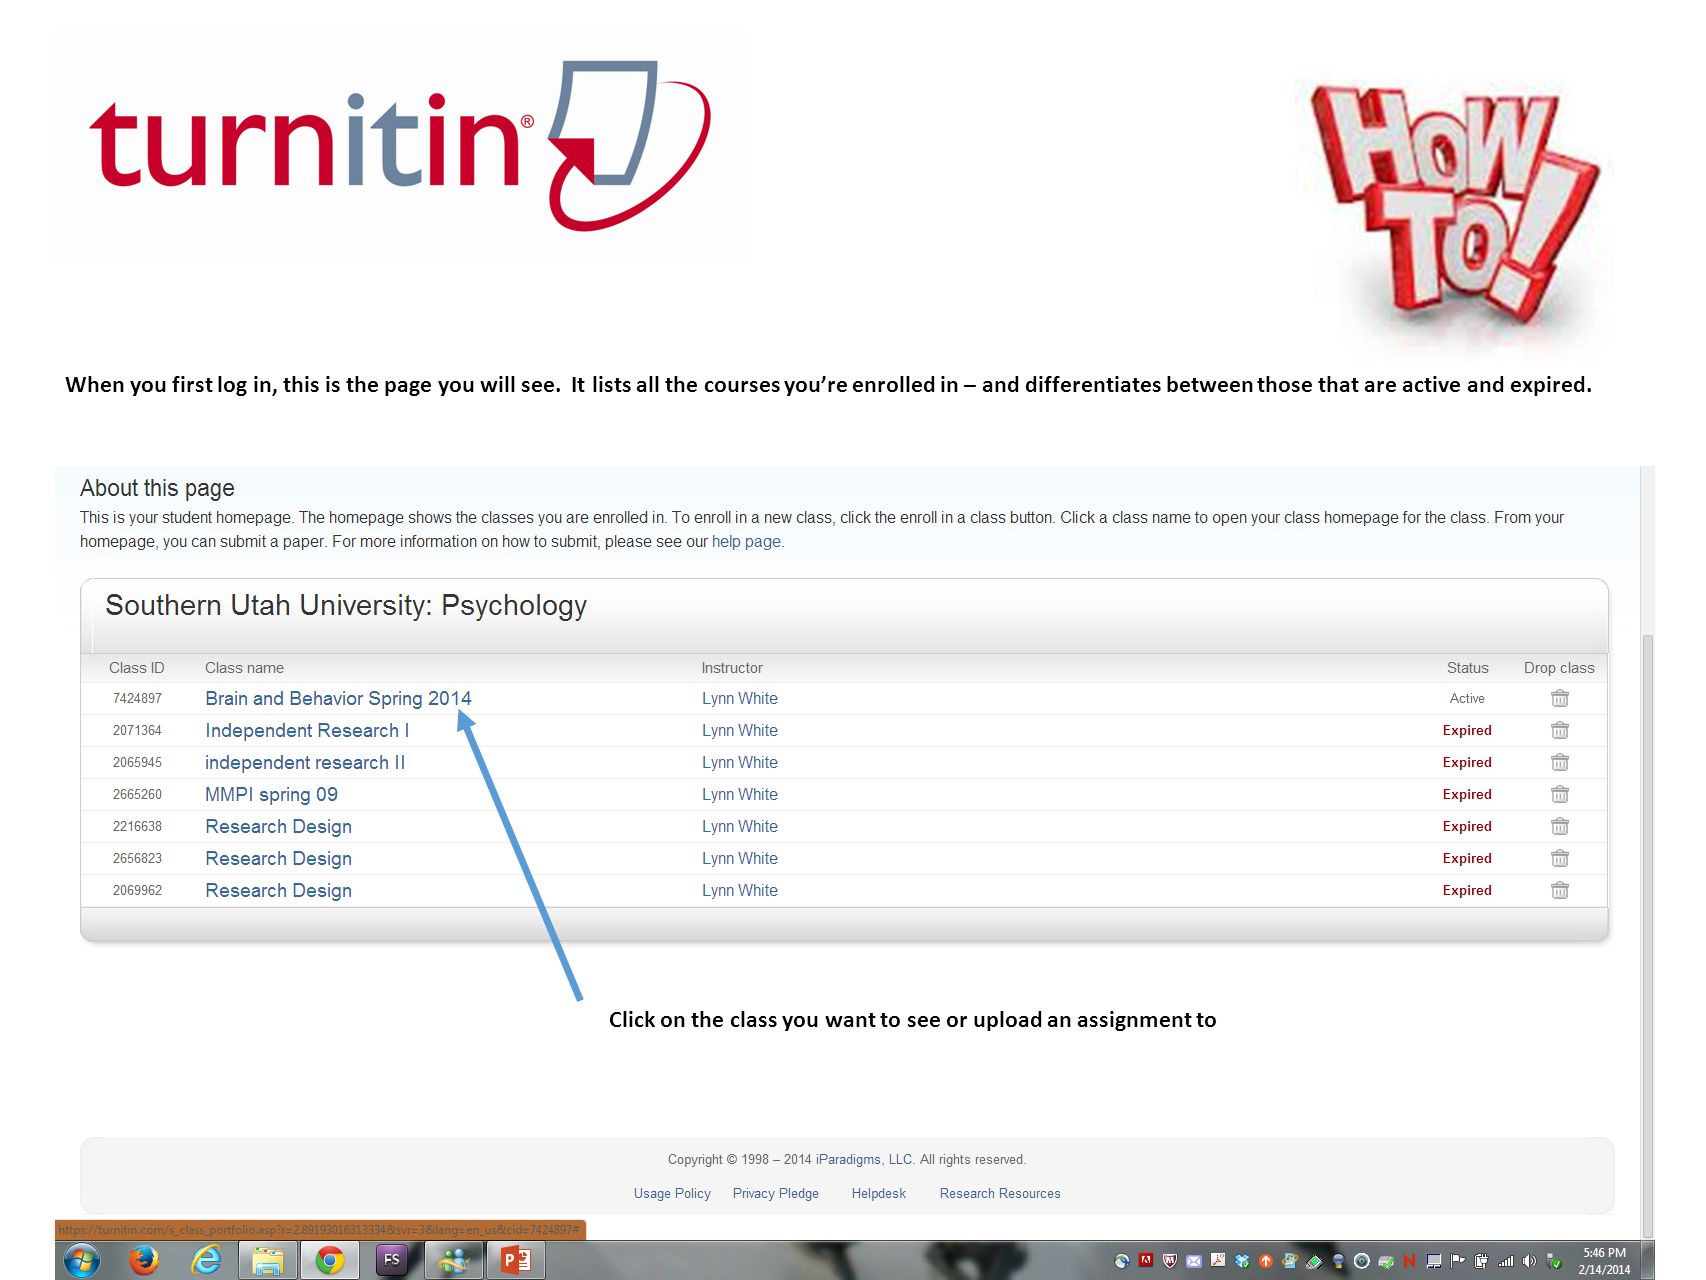Click Lynn White in the MMPI spring 09 row
This screenshot has height=1280, width=1706.
click(740, 794)
